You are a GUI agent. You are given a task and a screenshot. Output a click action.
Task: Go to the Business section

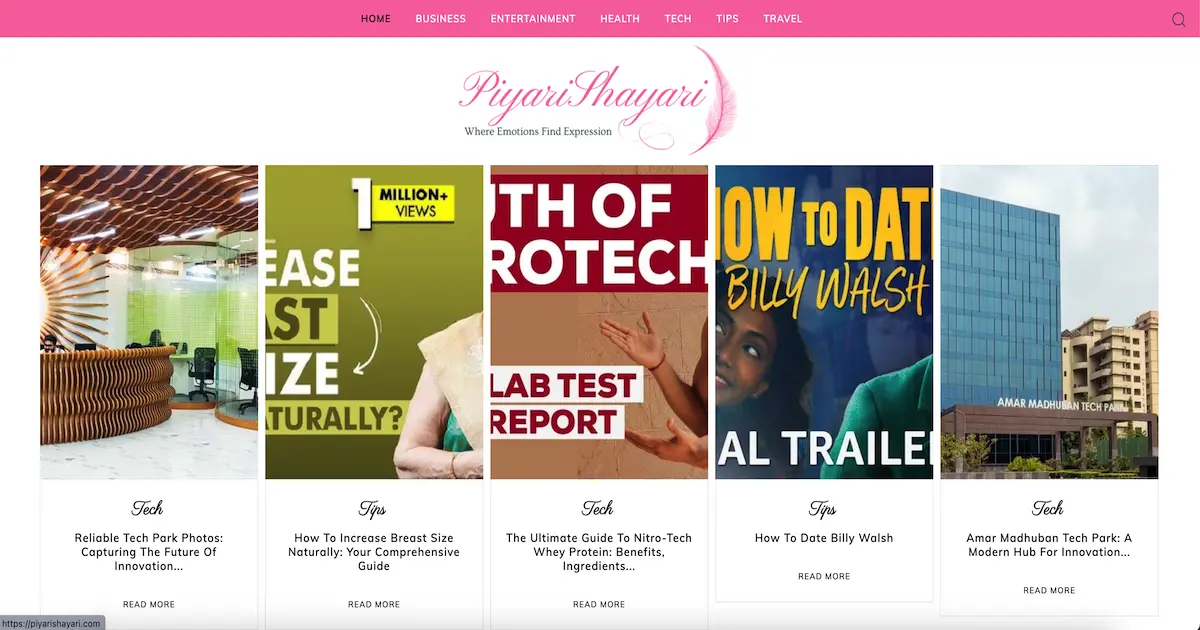(x=441, y=19)
